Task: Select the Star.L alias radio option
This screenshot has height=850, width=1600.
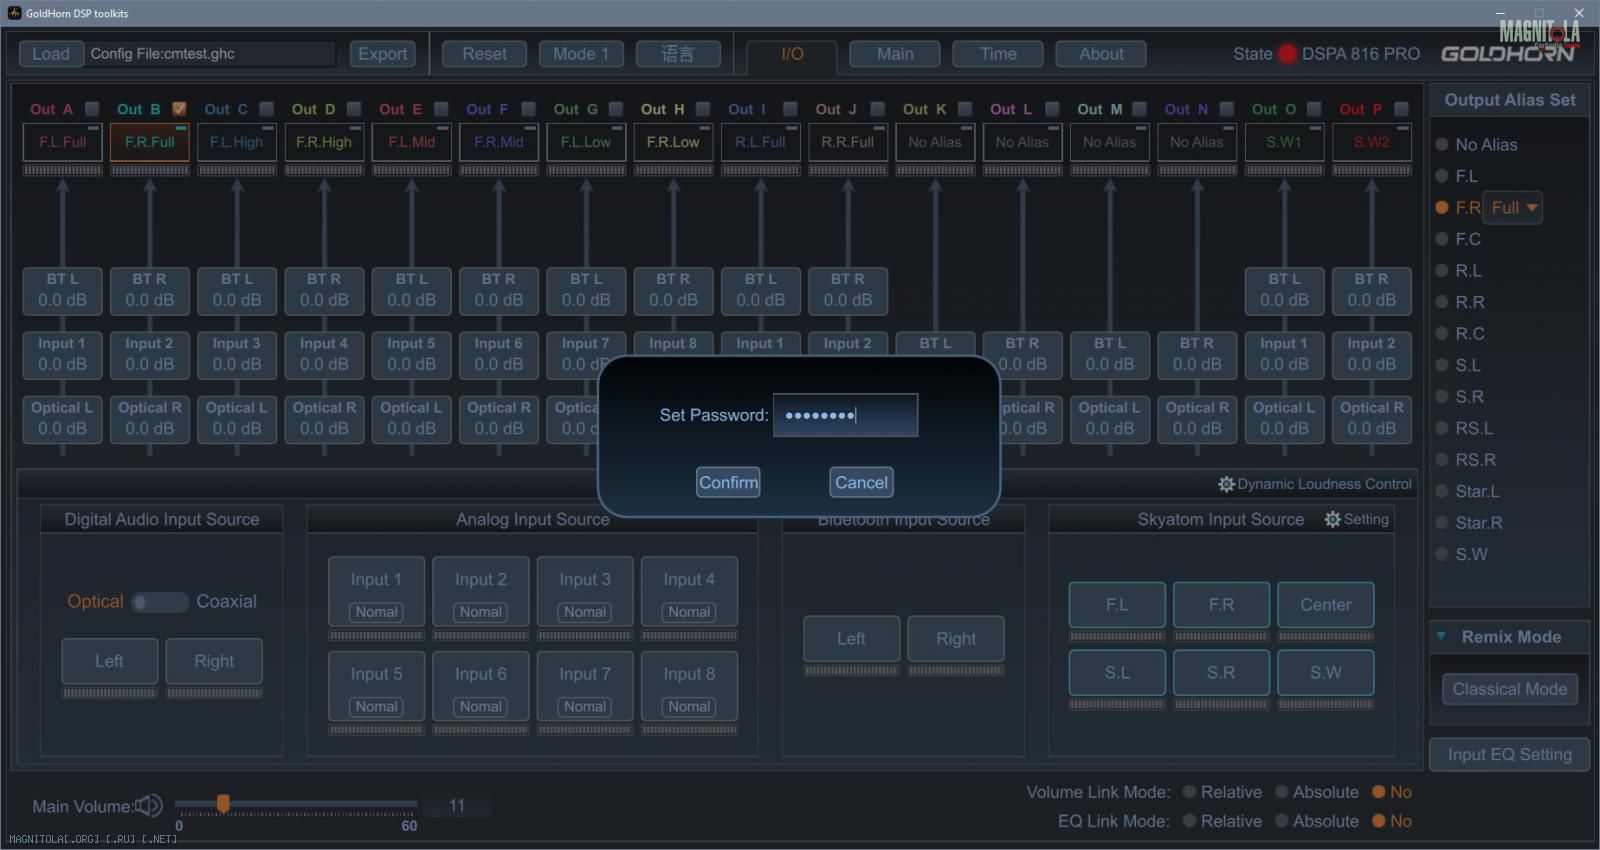Action: (x=1442, y=491)
